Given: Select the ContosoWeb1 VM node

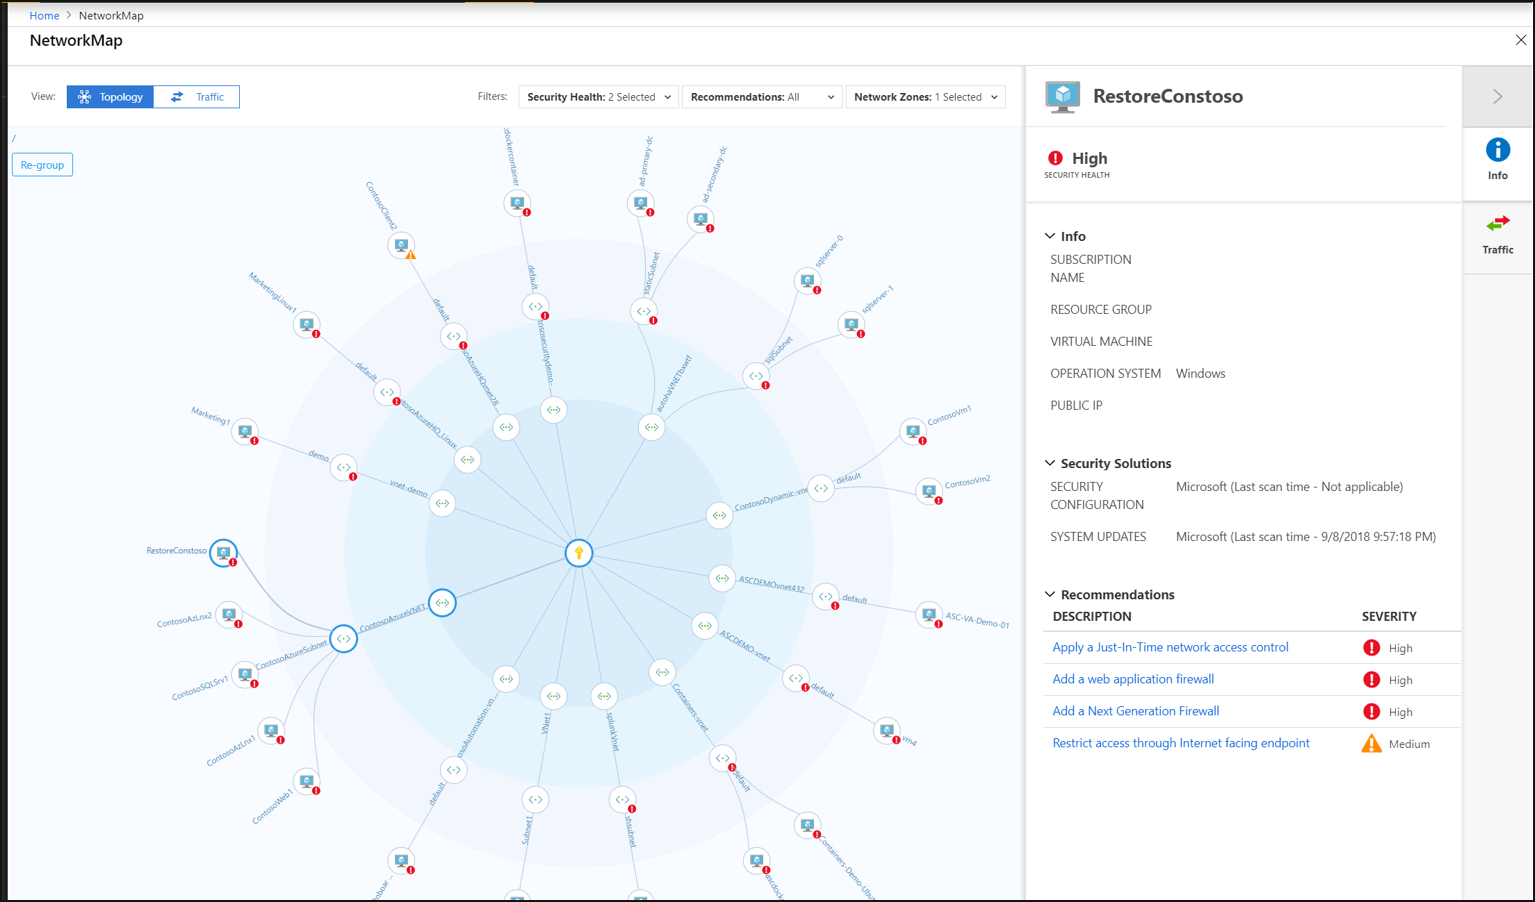Looking at the screenshot, I should [x=307, y=781].
